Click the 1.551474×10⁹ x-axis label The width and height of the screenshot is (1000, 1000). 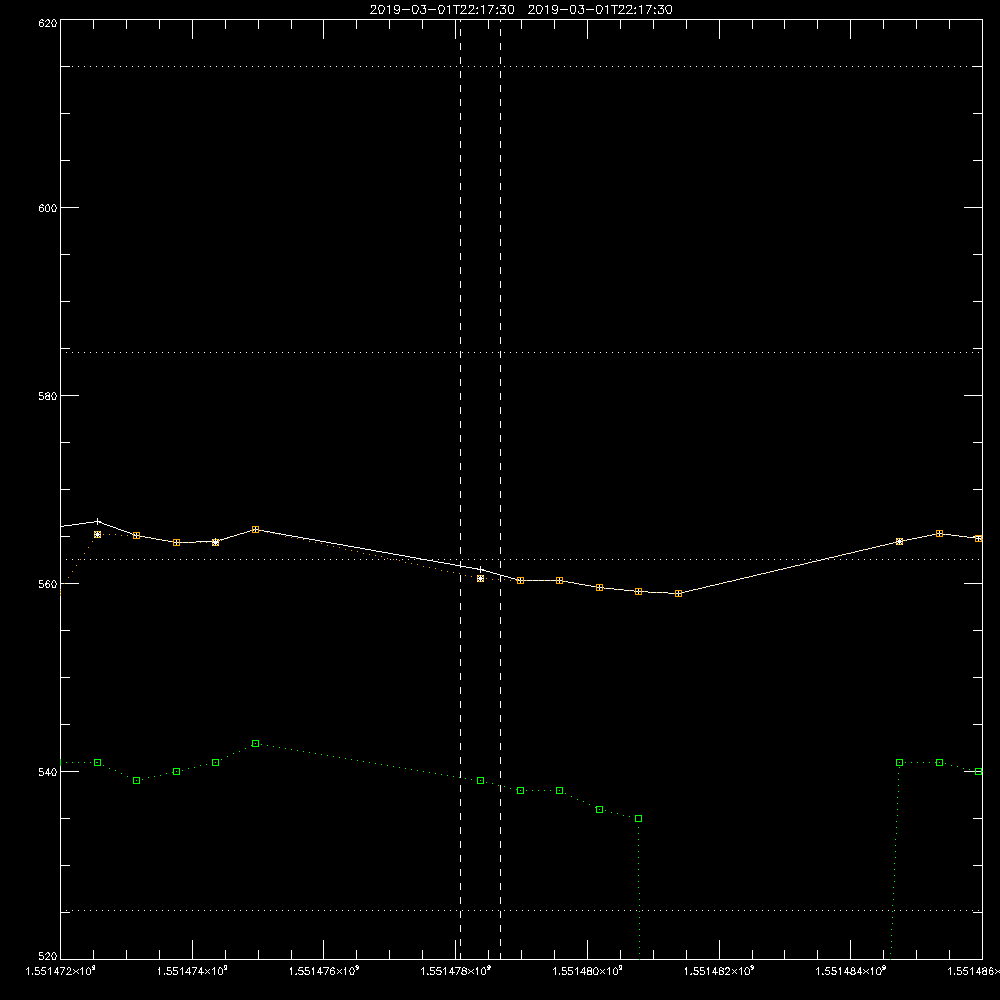tap(192, 971)
